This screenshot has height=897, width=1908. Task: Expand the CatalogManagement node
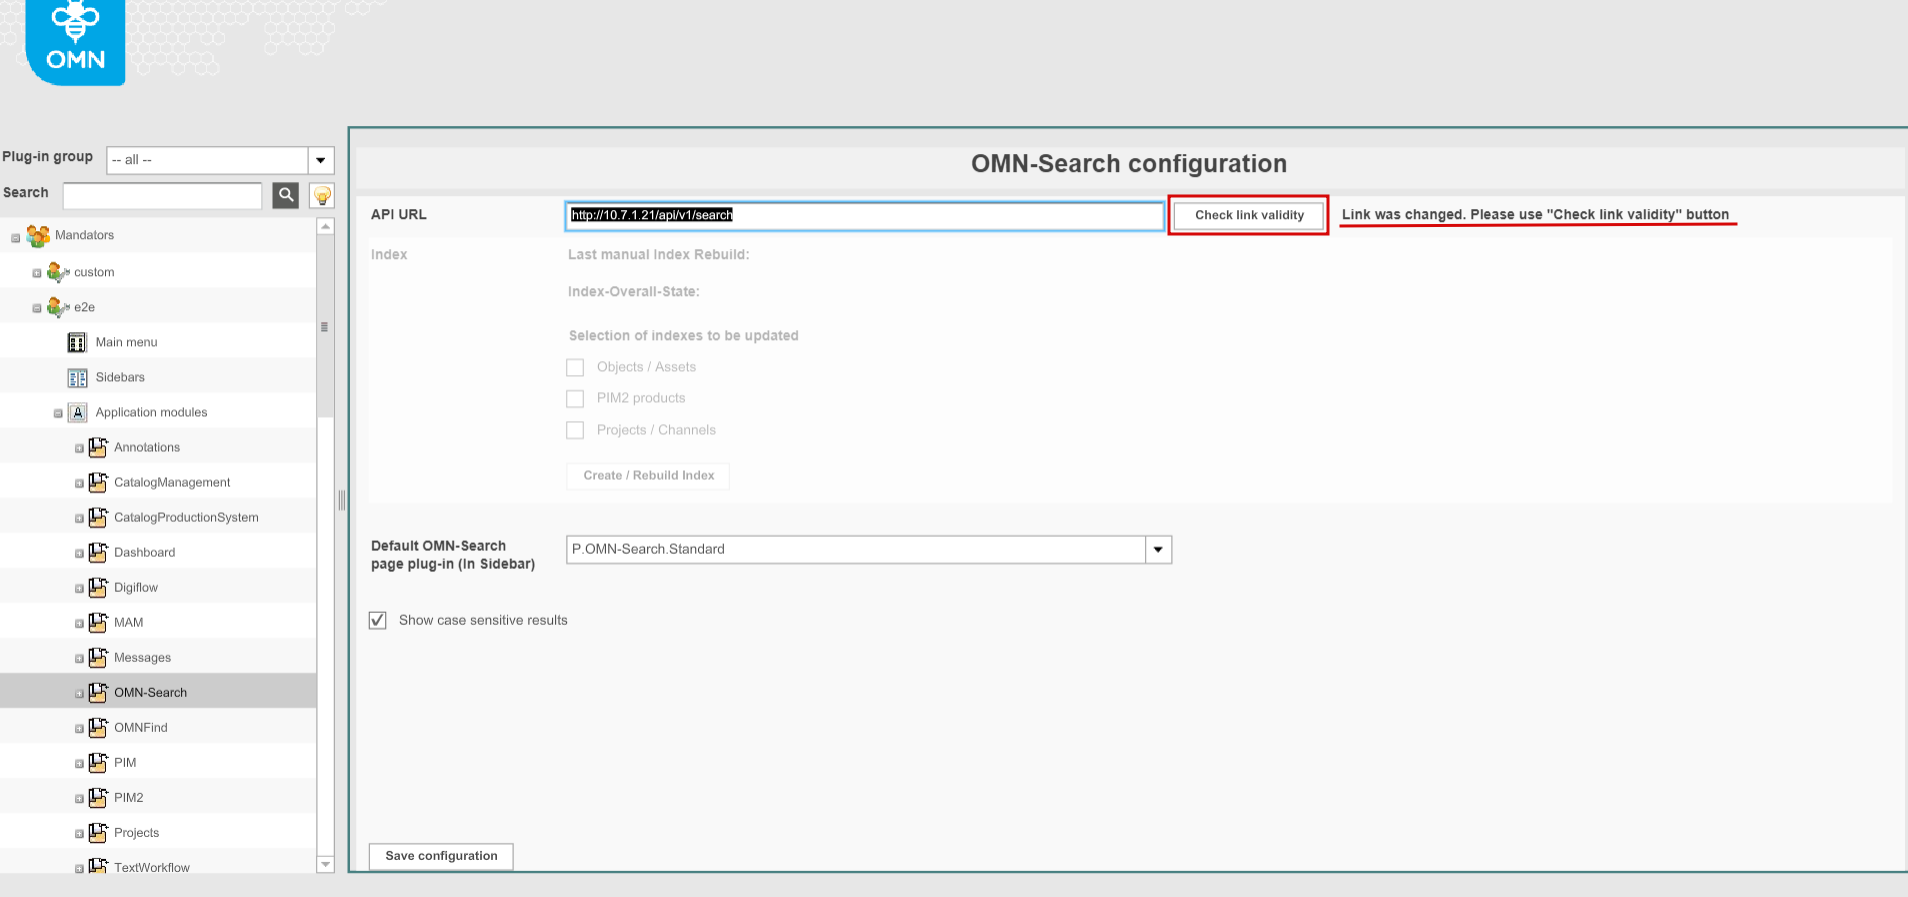(79, 483)
